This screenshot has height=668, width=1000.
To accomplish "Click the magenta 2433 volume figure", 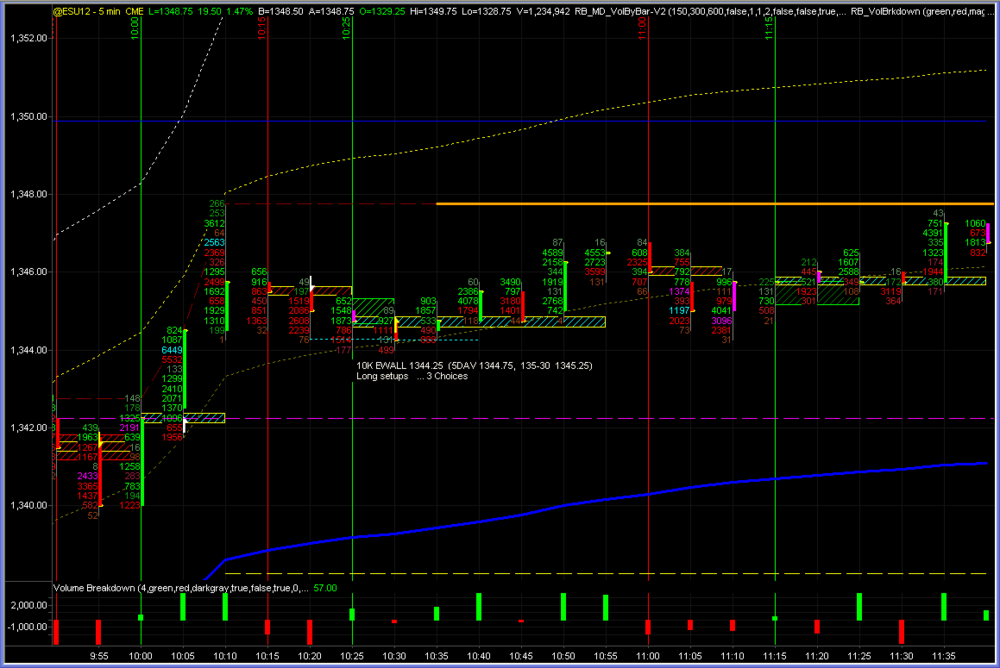I will 87,476.
